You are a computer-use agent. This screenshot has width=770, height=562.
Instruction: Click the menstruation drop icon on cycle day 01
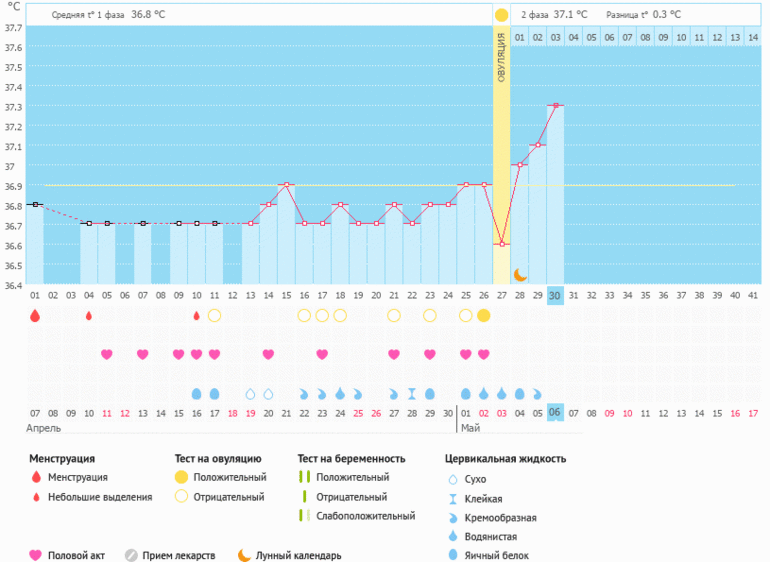35,316
